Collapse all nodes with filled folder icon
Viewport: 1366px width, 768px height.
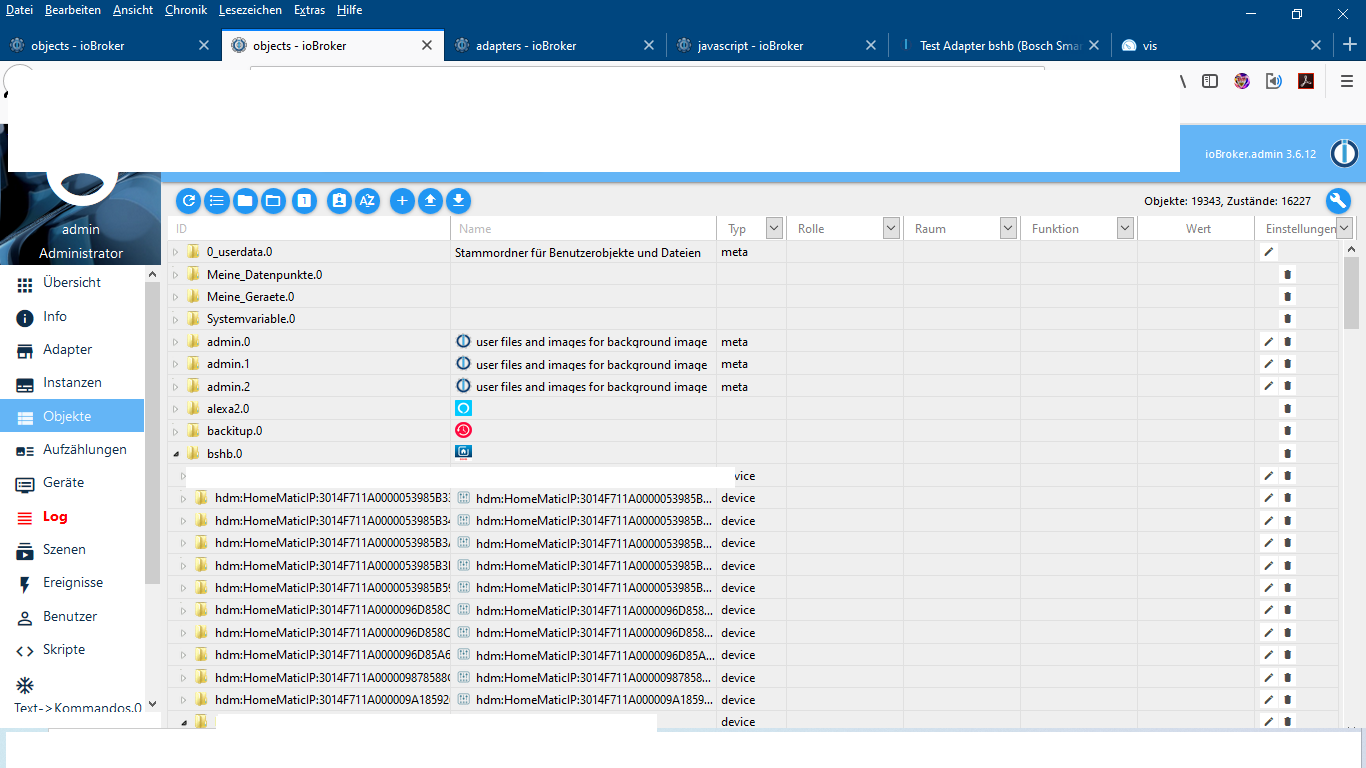click(245, 201)
